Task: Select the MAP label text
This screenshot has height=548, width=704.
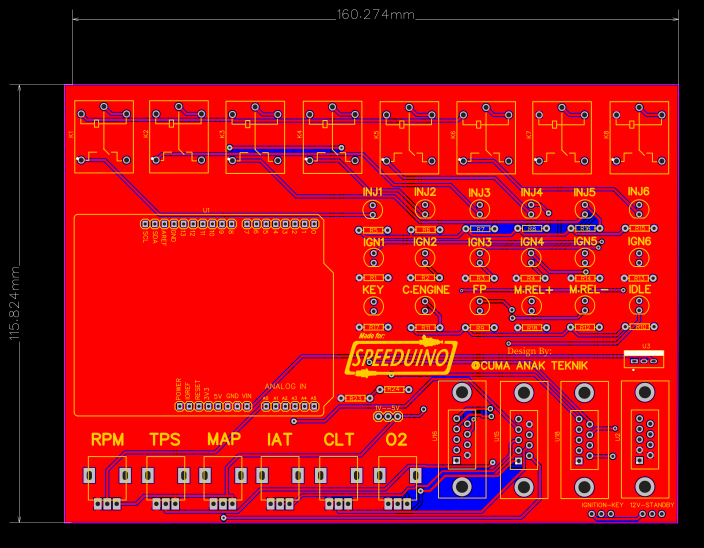Action: [x=223, y=440]
